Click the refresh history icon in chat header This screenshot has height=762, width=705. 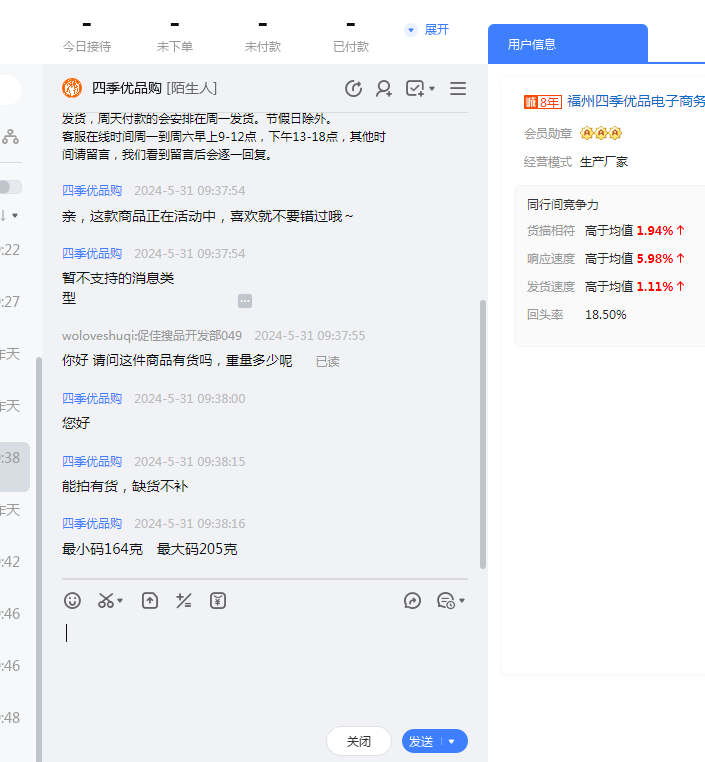pos(353,89)
